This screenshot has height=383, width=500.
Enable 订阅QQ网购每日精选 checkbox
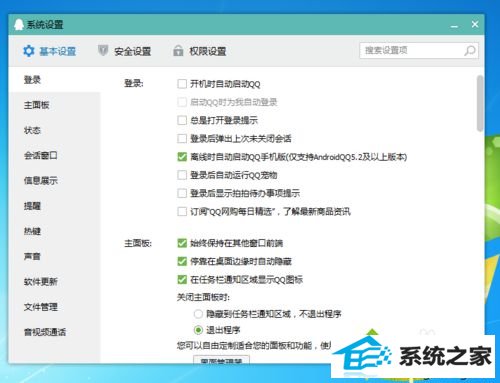[182, 211]
